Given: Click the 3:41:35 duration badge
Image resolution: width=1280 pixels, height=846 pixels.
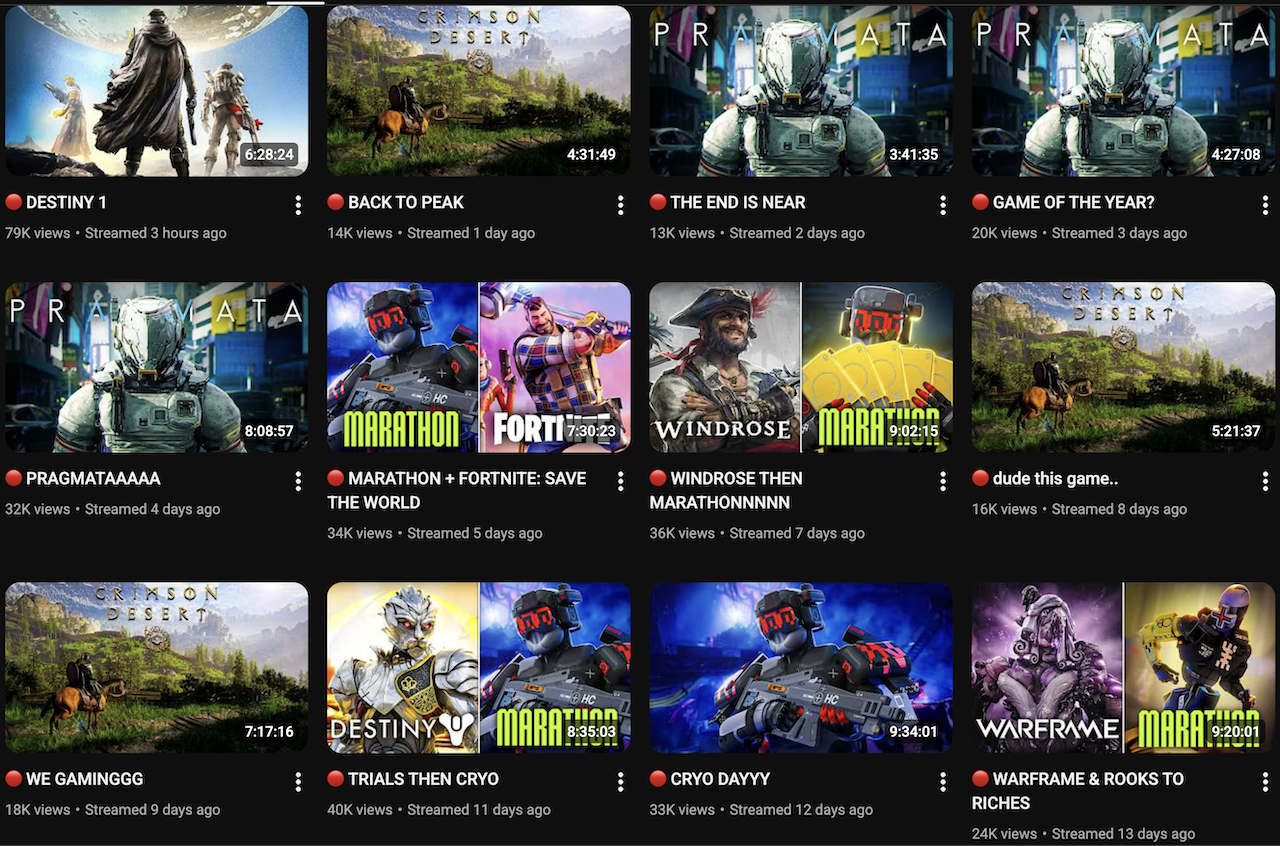Looking at the screenshot, I should pos(914,155).
